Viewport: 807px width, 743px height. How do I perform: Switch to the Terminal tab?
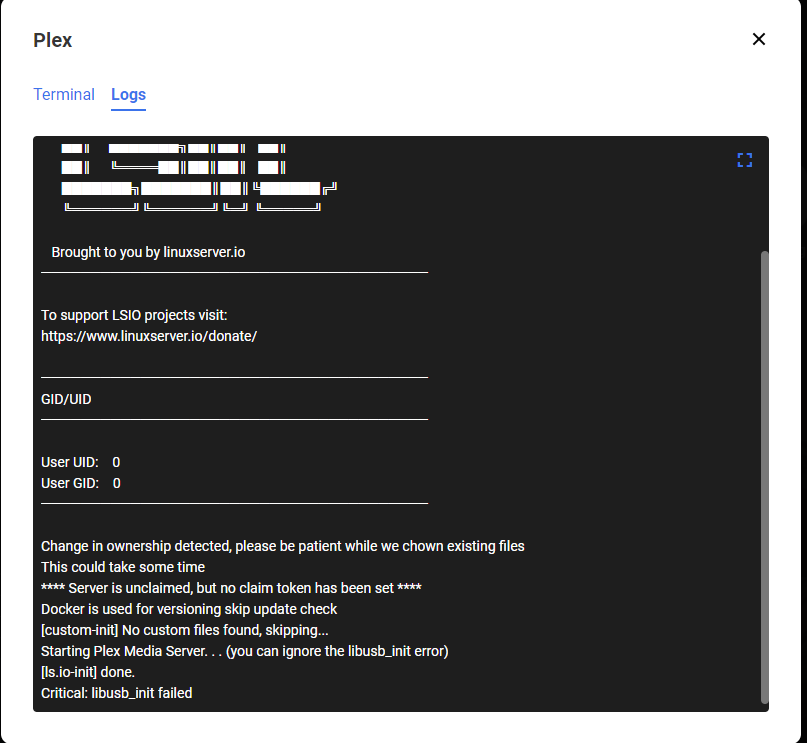64,94
